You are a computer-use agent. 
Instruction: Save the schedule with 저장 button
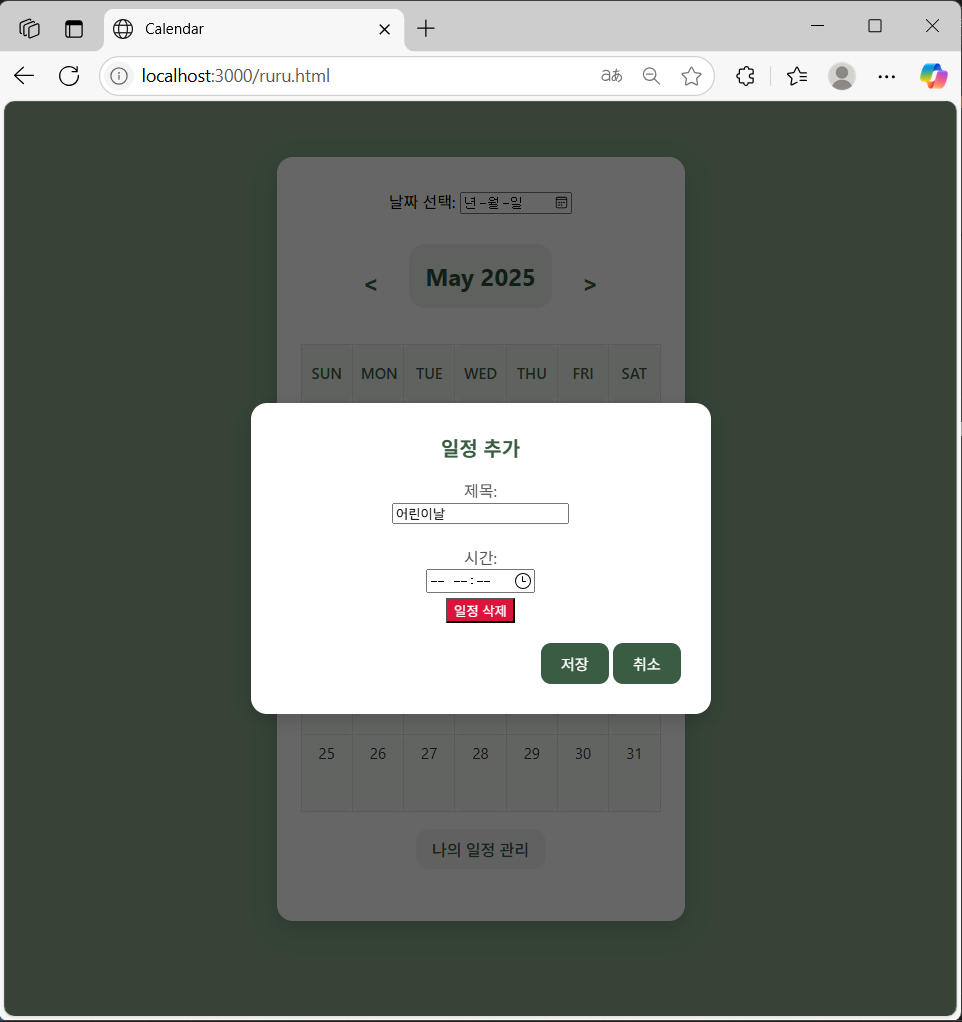point(574,664)
